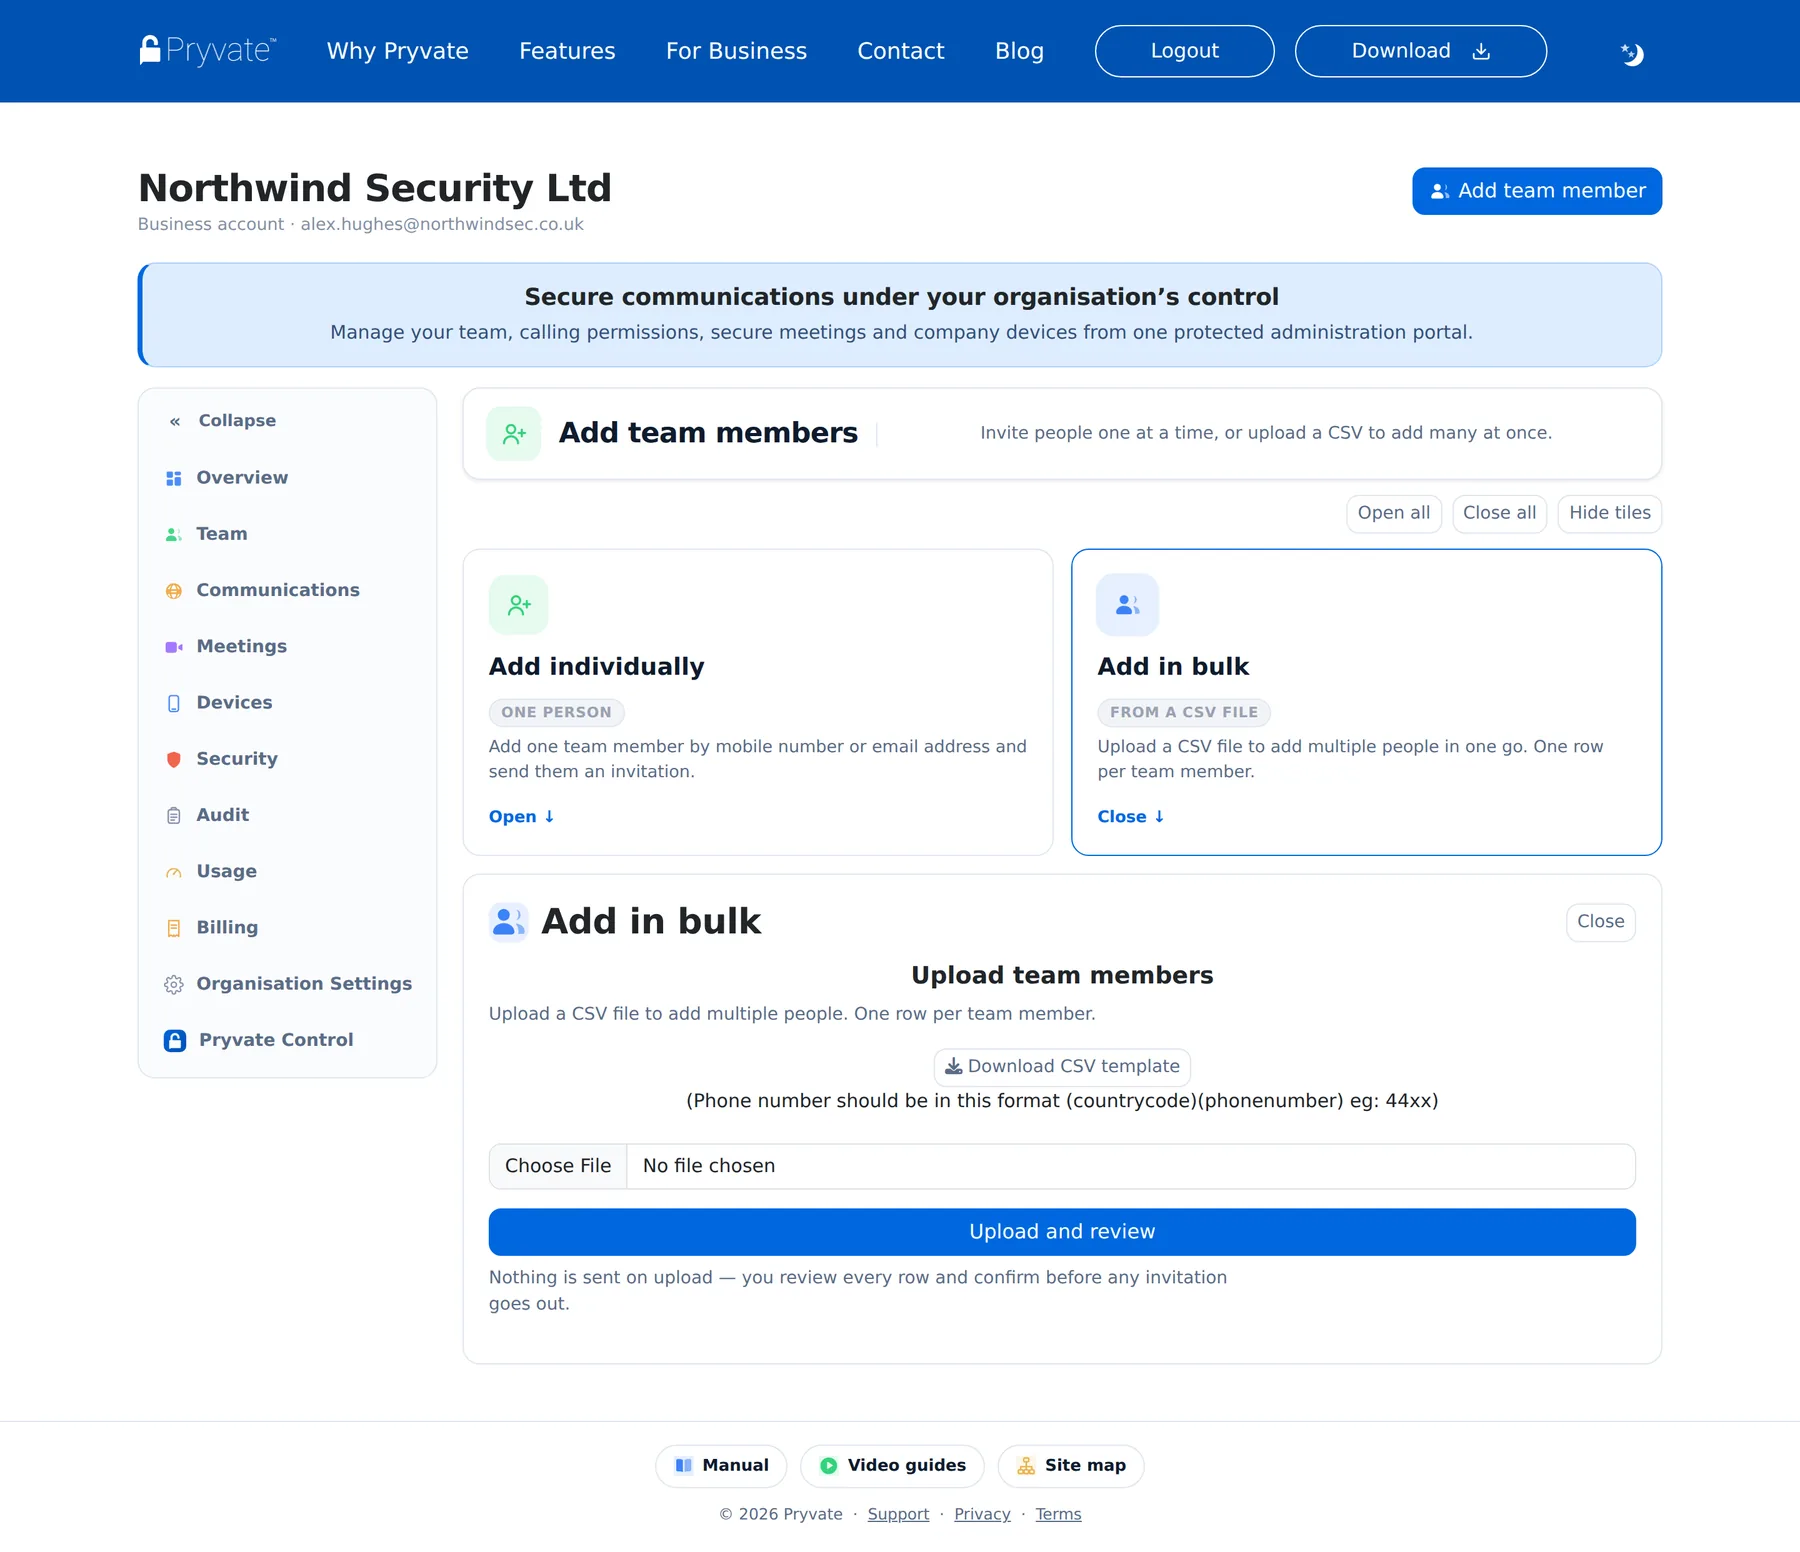1800x1552 pixels.
Task: Close all tiles
Action: pos(1500,513)
